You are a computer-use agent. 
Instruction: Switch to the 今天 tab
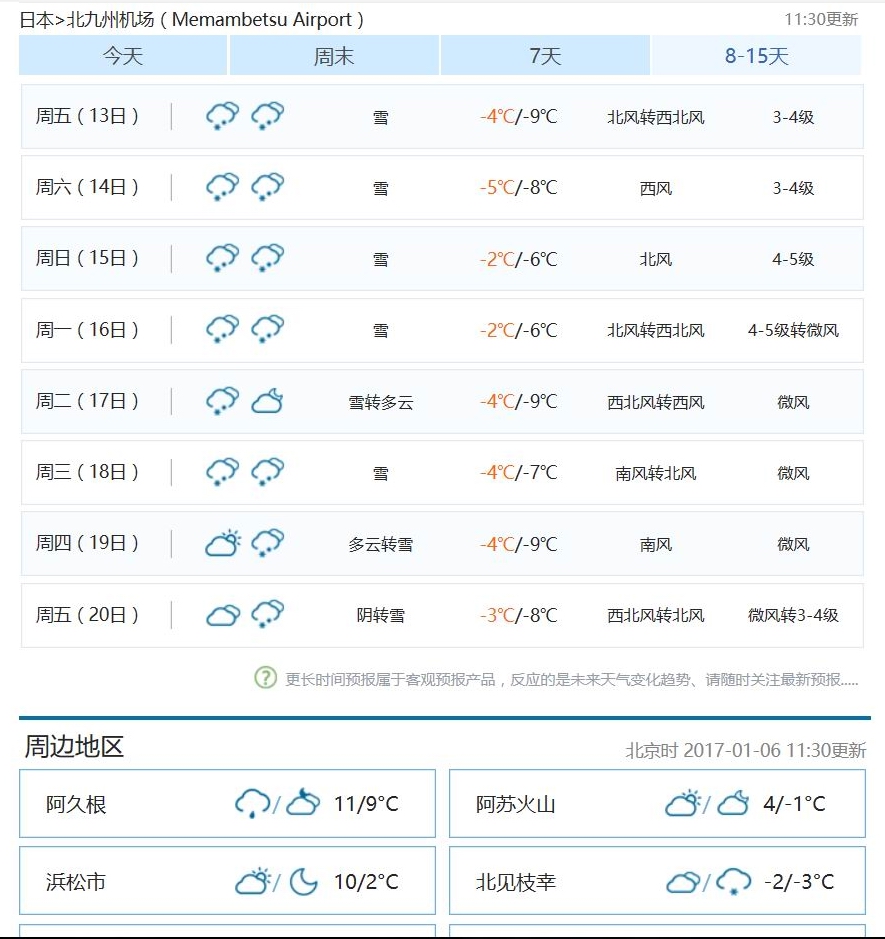(121, 55)
